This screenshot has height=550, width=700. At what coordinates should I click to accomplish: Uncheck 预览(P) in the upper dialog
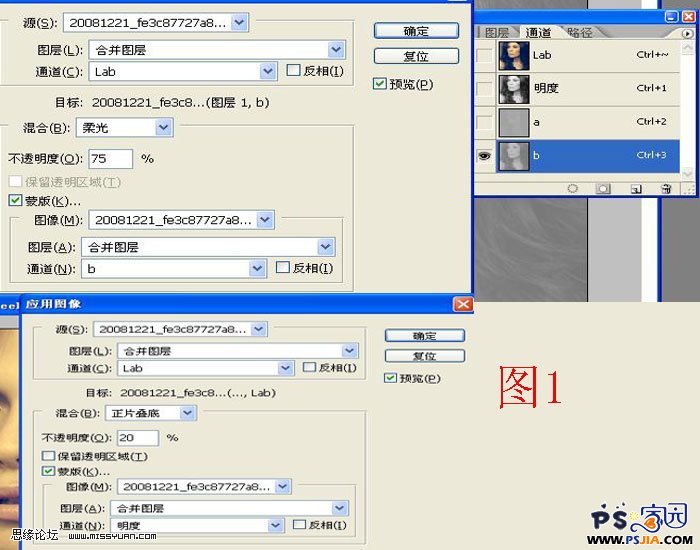point(379,83)
